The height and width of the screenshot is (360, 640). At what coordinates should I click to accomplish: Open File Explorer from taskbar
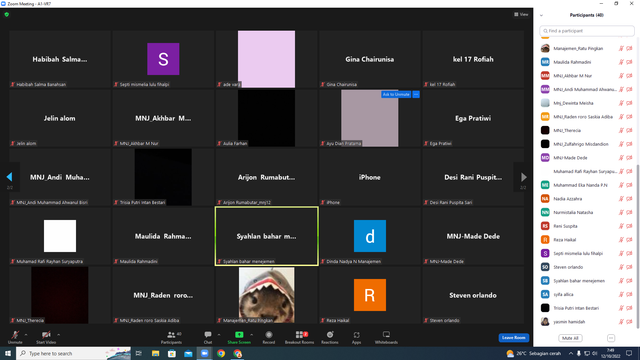click(156, 353)
